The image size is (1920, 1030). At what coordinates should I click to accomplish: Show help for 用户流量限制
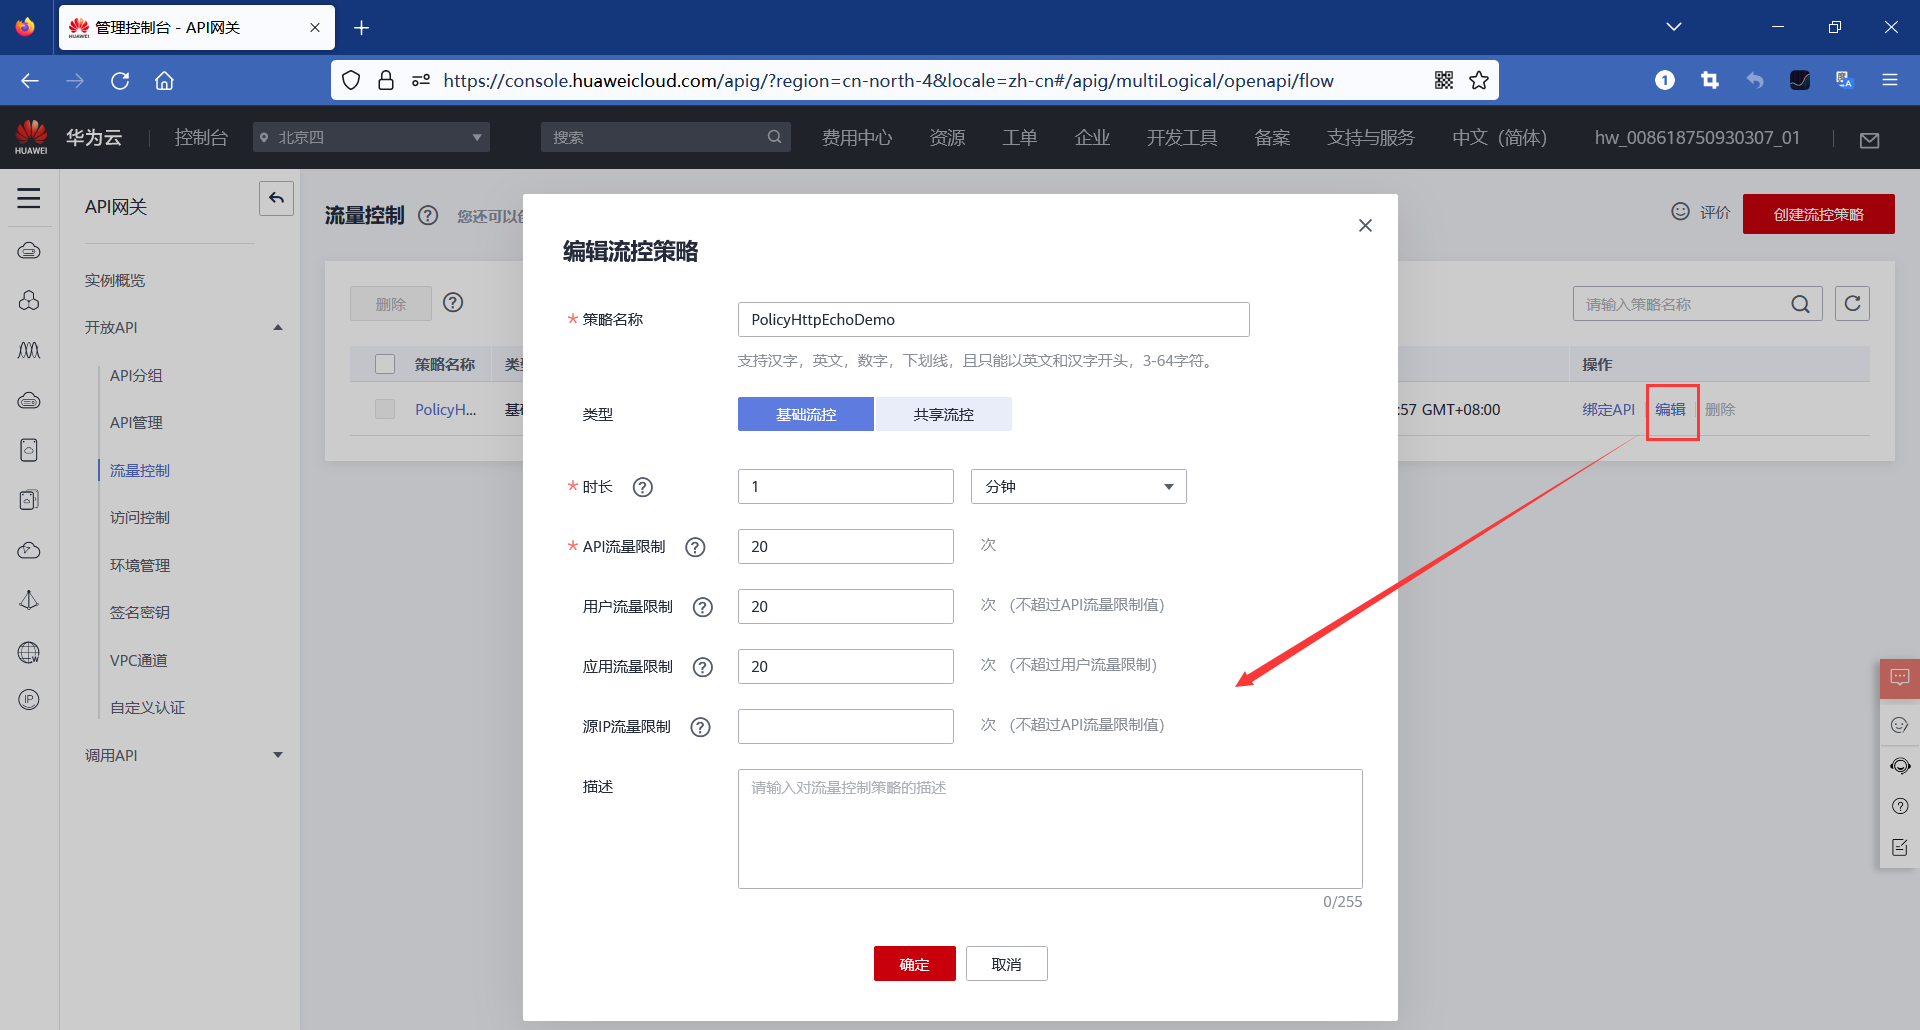pos(703,607)
